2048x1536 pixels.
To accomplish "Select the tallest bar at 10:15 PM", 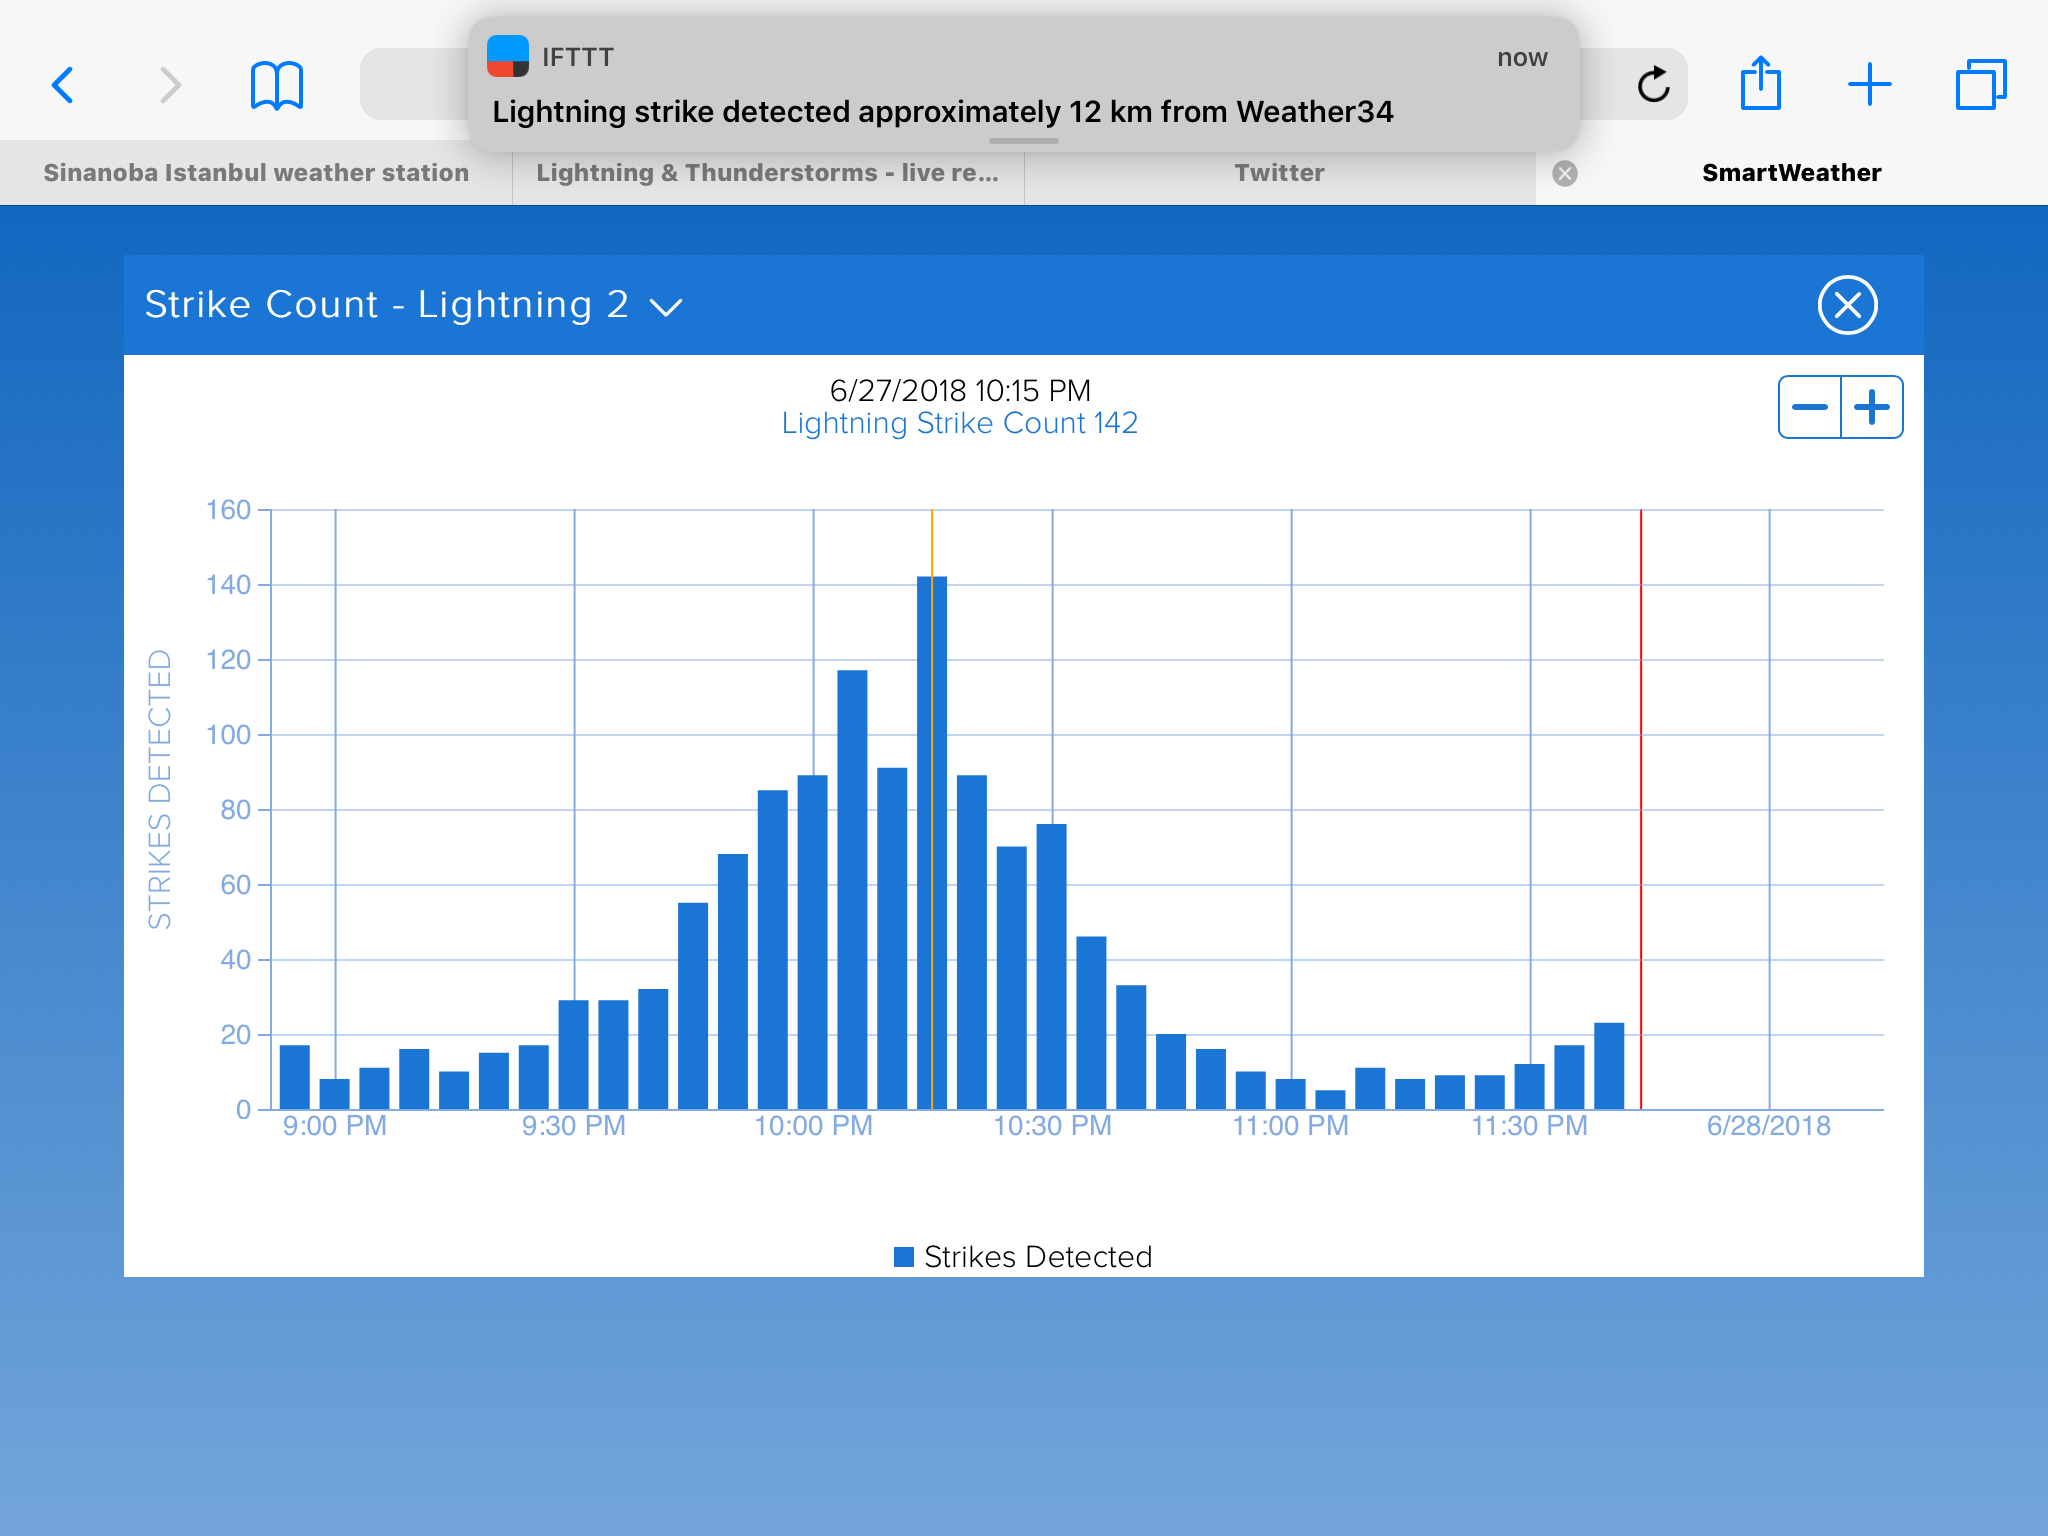I will [x=931, y=842].
